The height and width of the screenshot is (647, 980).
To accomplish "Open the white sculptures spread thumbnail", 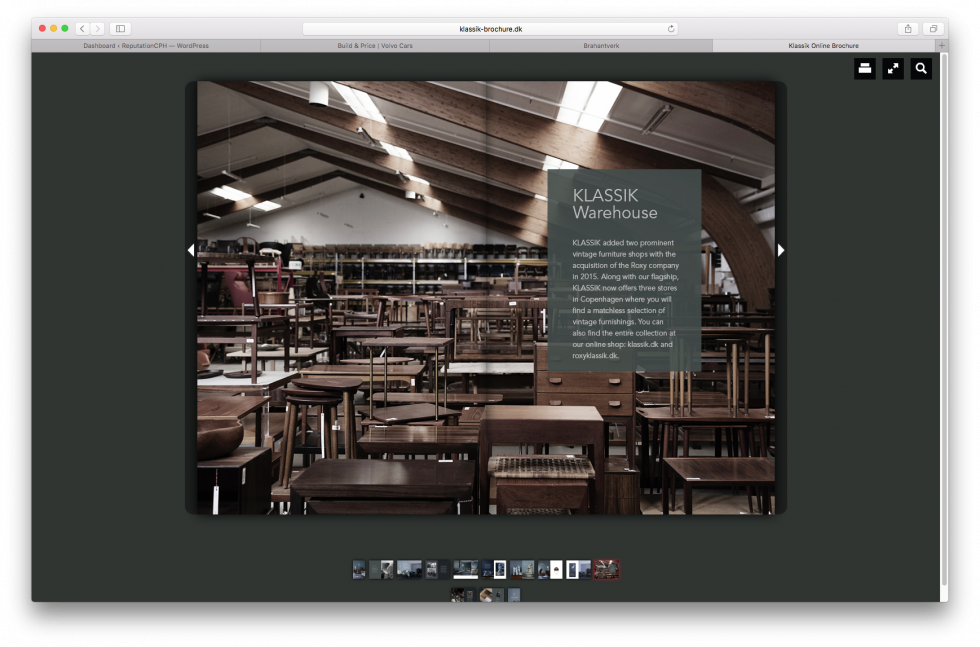I will pos(522,569).
